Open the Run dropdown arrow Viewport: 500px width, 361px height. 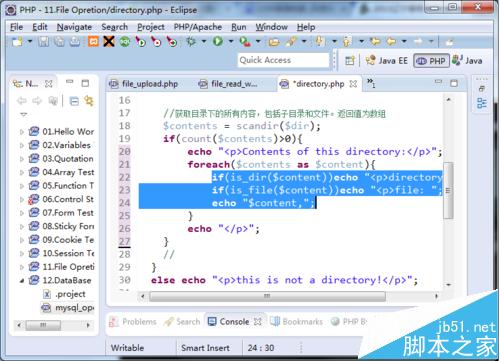231,42
